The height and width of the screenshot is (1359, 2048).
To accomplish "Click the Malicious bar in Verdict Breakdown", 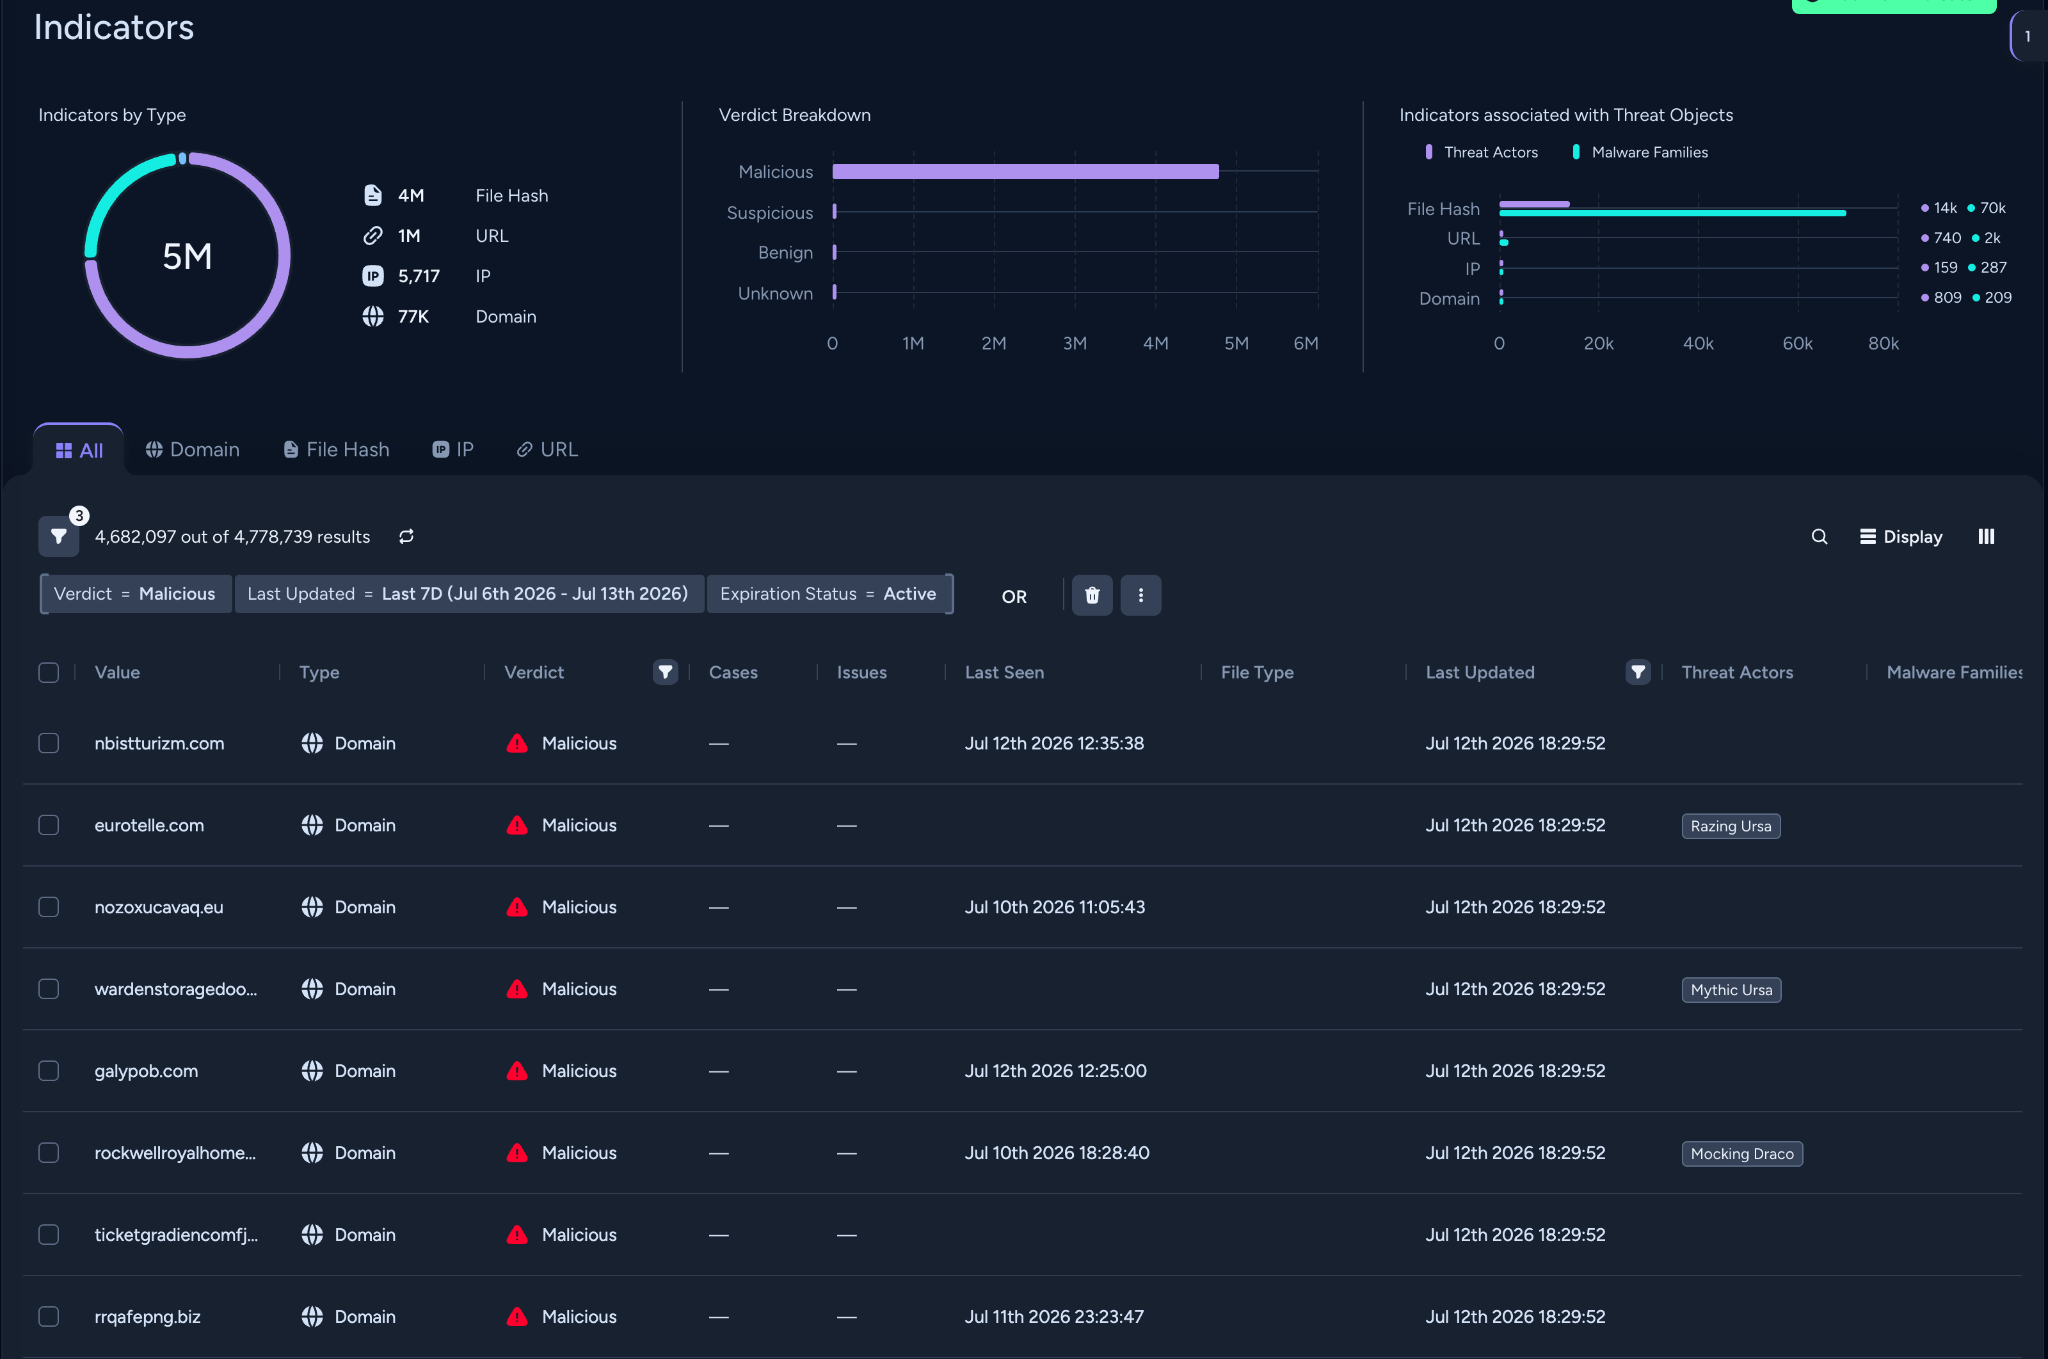I will pyautogui.click(x=1025, y=172).
